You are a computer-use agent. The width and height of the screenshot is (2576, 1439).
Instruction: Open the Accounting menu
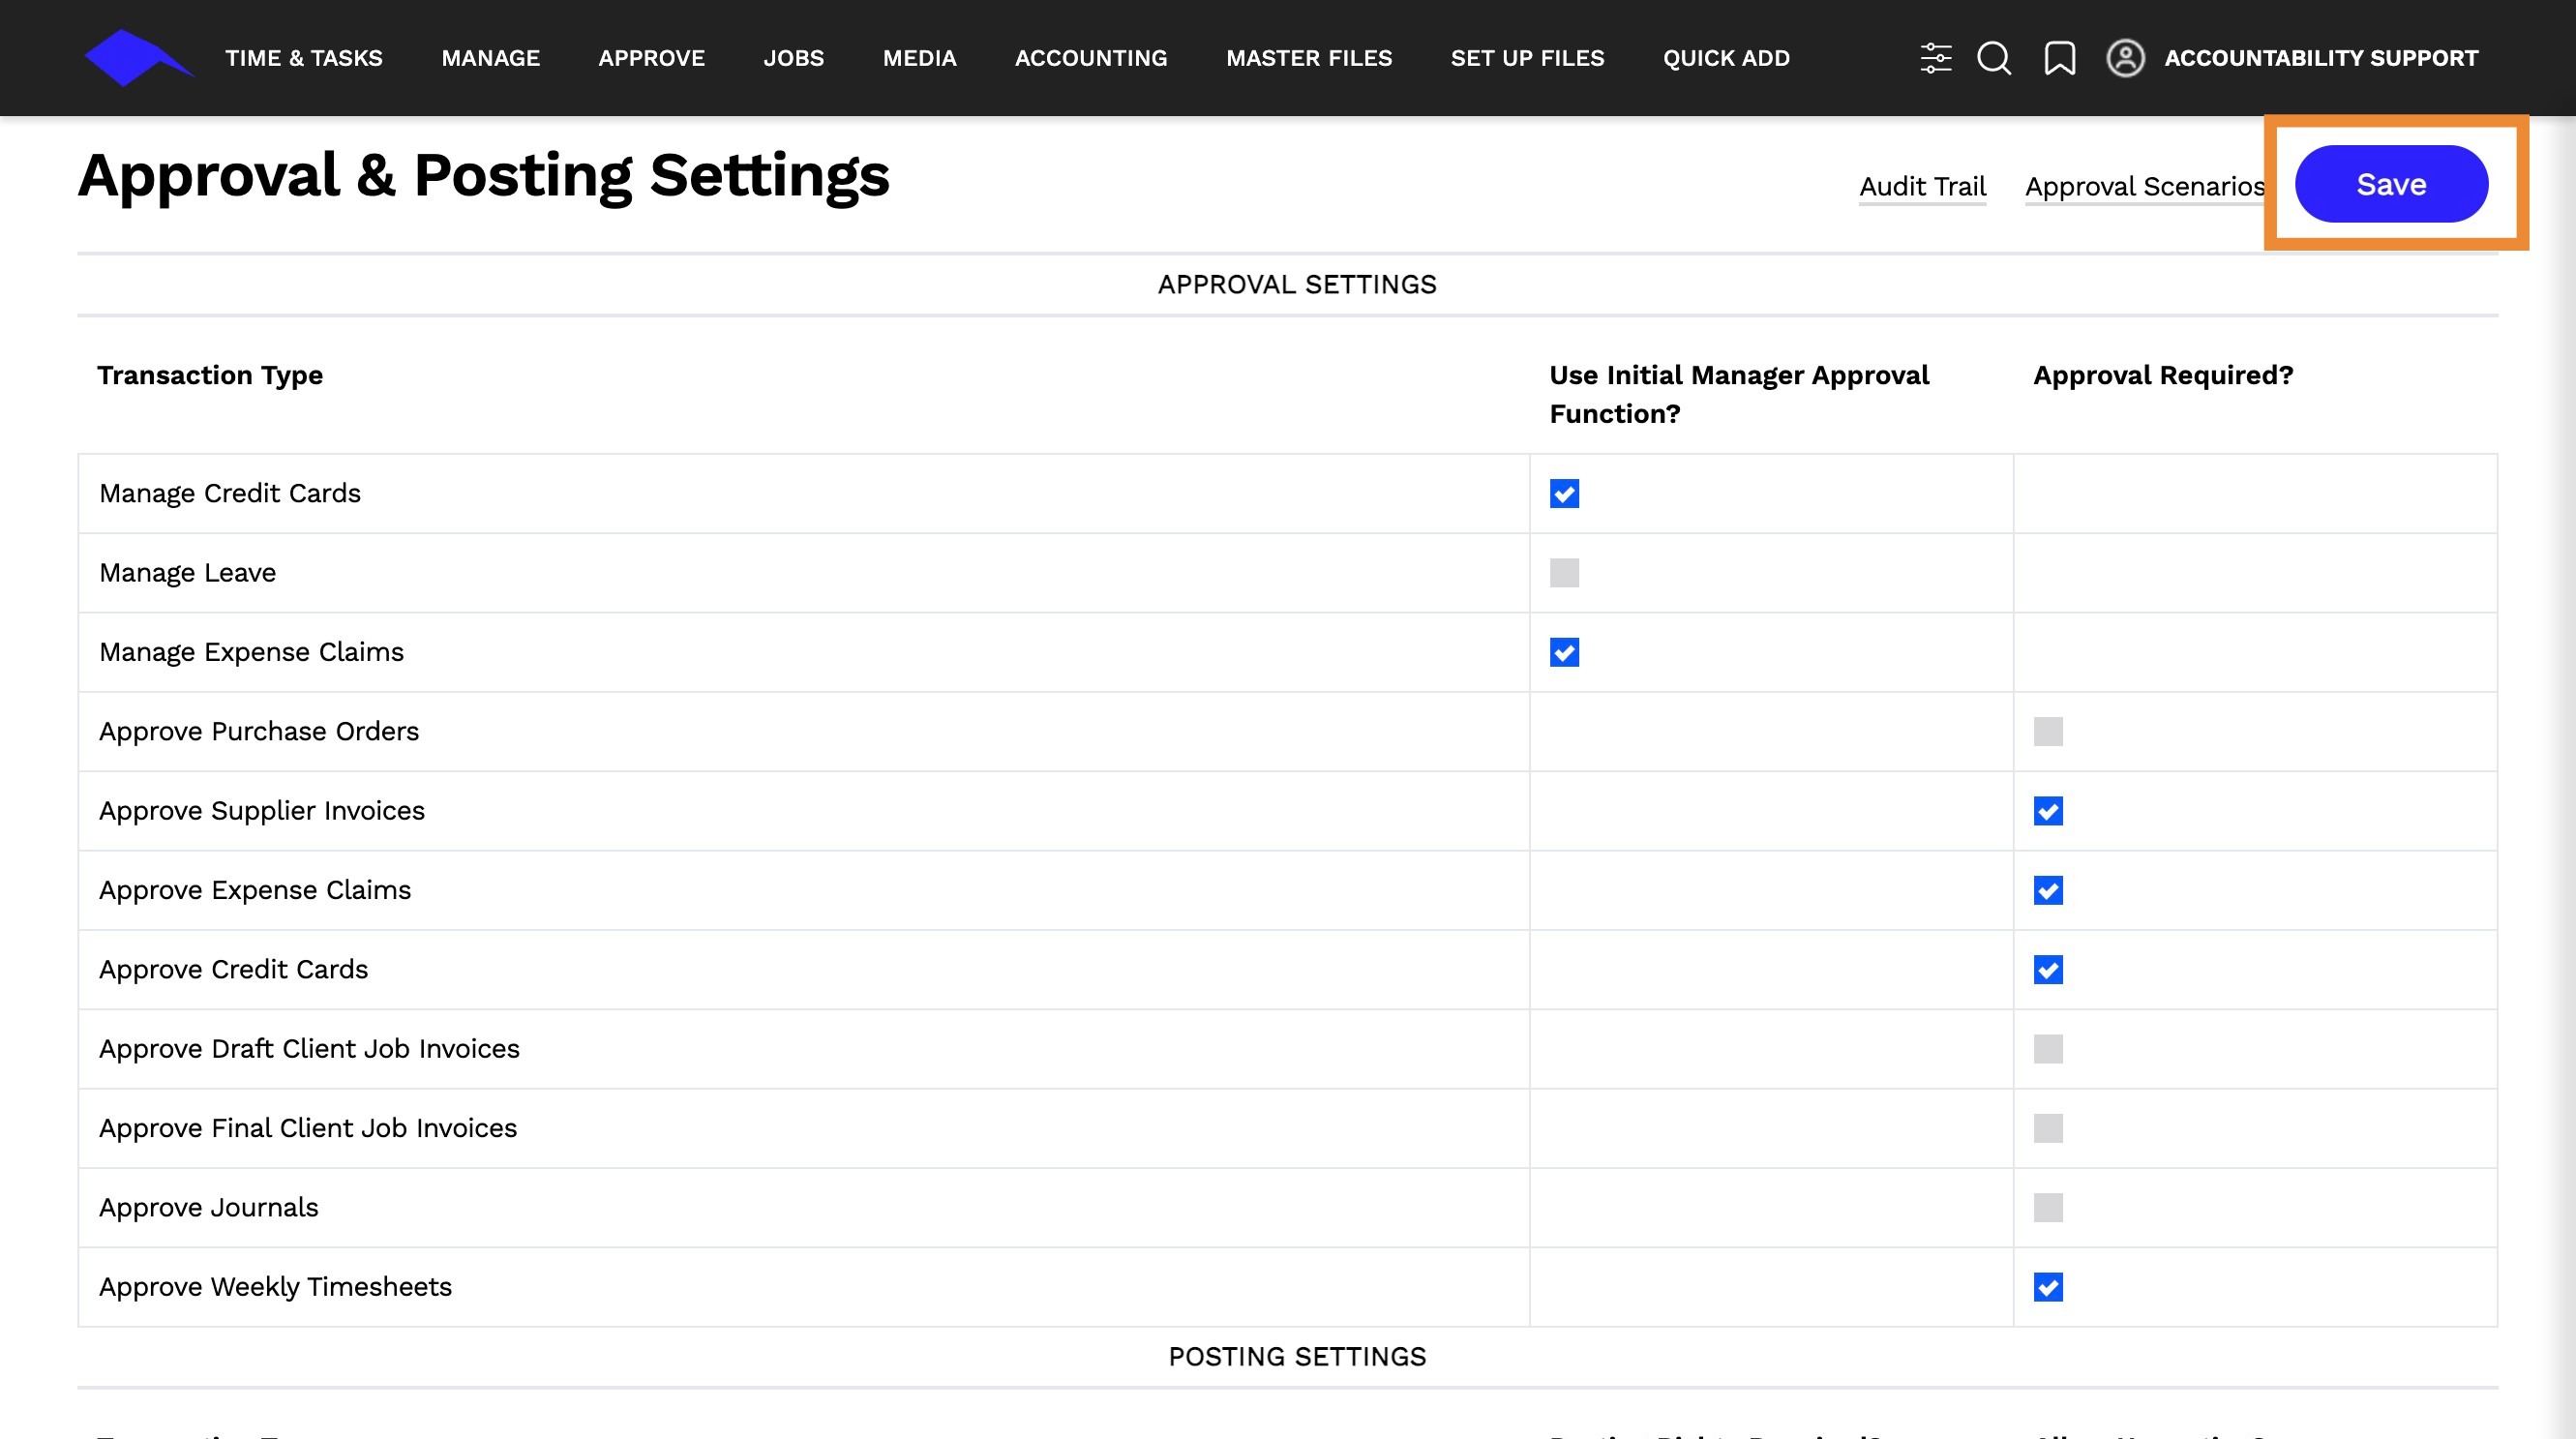click(1091, 58)
